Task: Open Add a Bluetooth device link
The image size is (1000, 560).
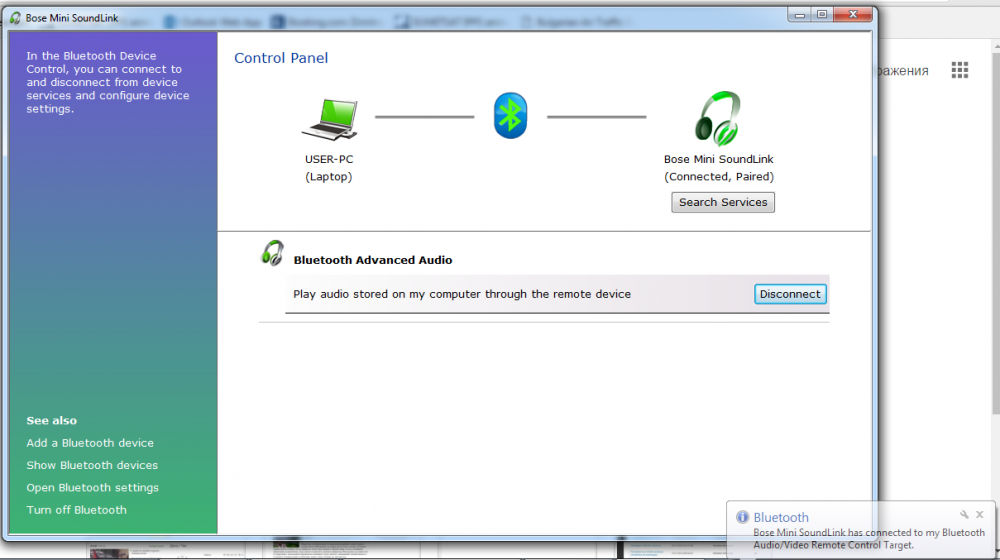Action: pos(90,443)
